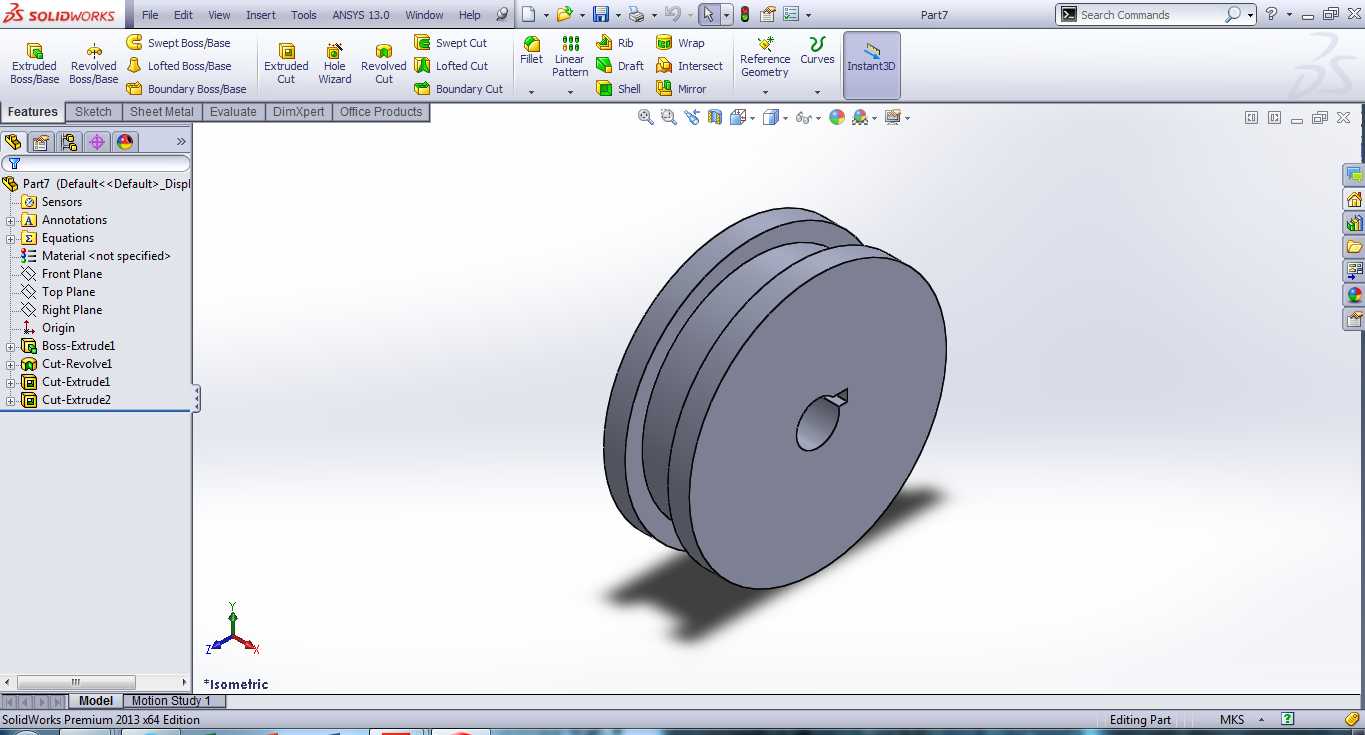Viewport: 1365px width, 735px height.
Task: Apply the Fillet feature
Action: pos(532,51)
